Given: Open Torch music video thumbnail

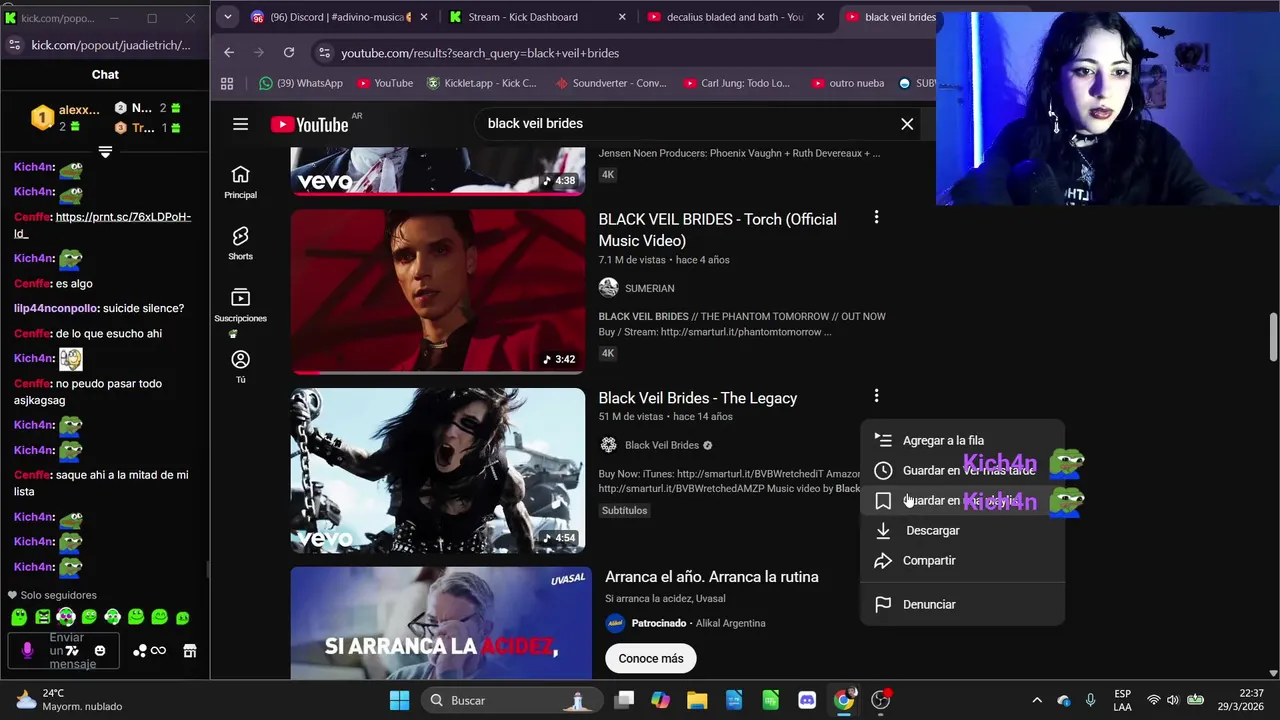Looking at the screenshot, I should pos(438,291).
